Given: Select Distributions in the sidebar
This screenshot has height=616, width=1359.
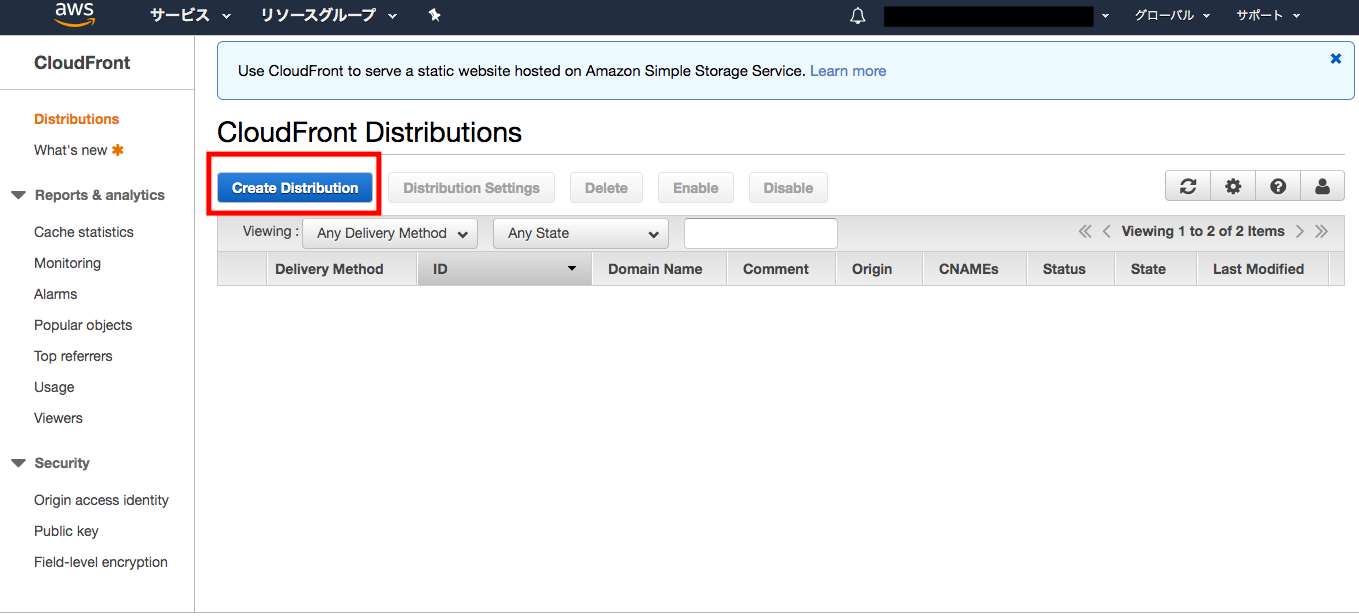Looking at the screenshot, I should (x=76, y=119).
